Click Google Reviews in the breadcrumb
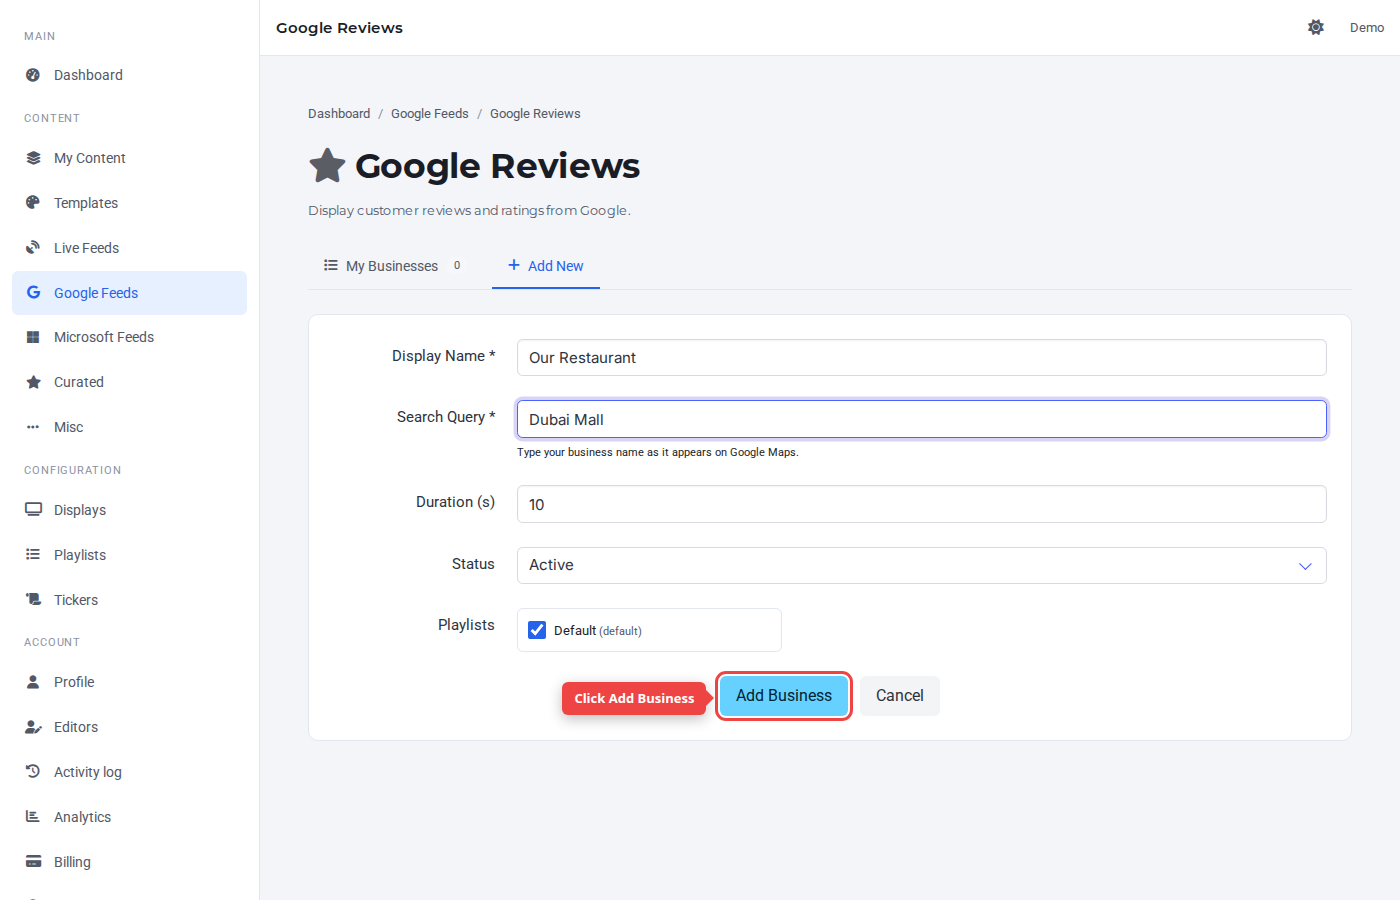Screen dimensions: 1400x900 535,114
